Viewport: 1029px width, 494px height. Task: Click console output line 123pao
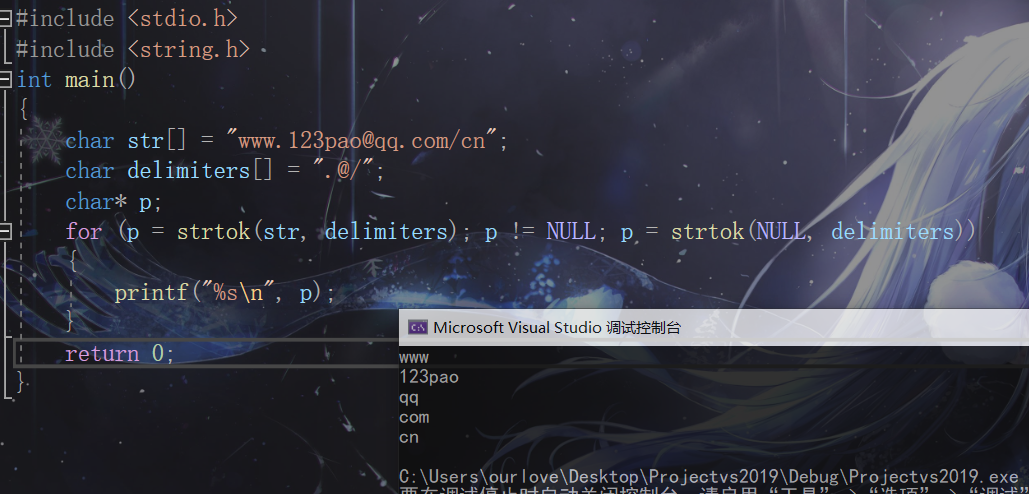429,377
